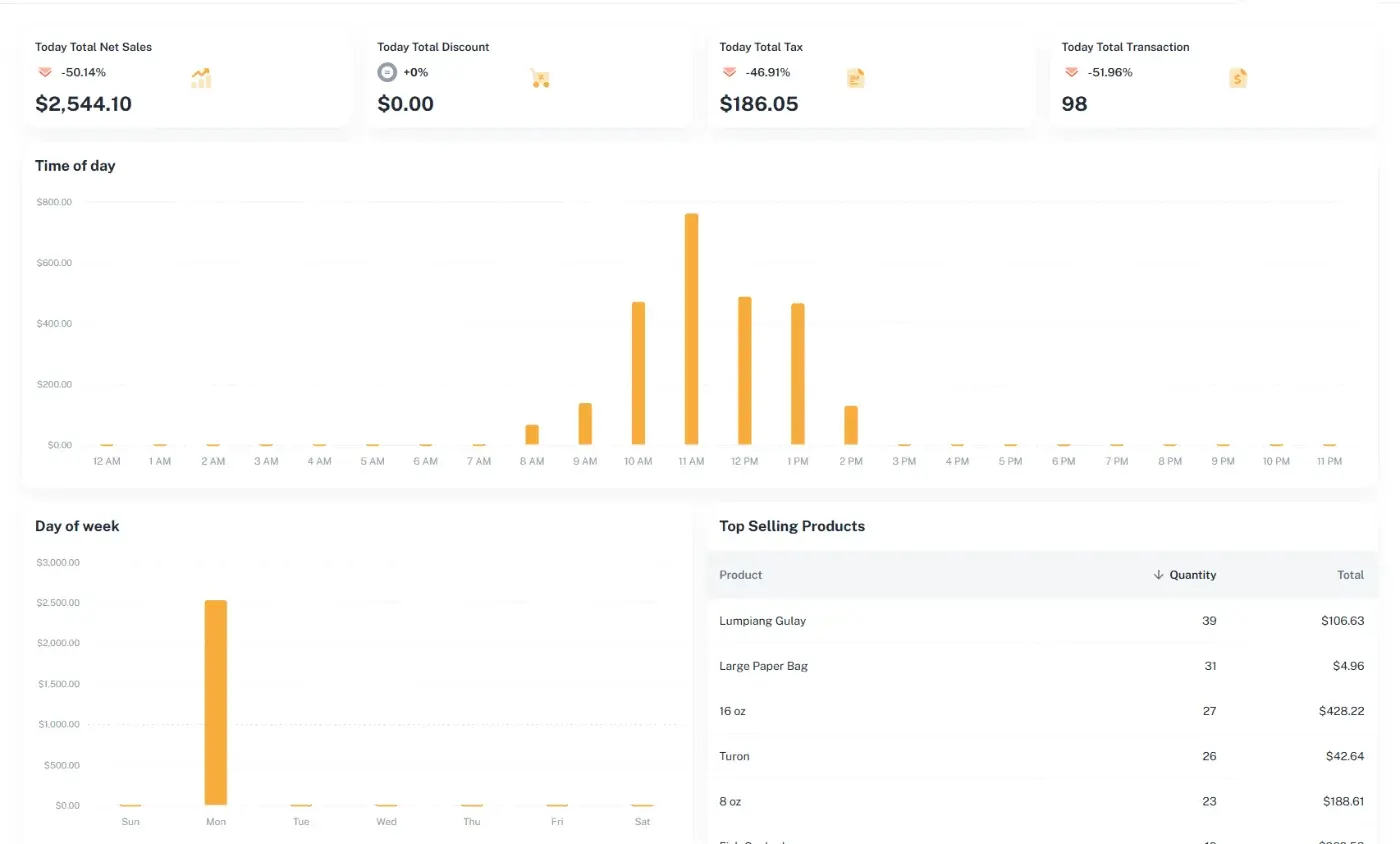This screenshot has height=844, width=1400.
Task: Select the 10 AM bar in Time of day
Action: (x=638, y=373)
